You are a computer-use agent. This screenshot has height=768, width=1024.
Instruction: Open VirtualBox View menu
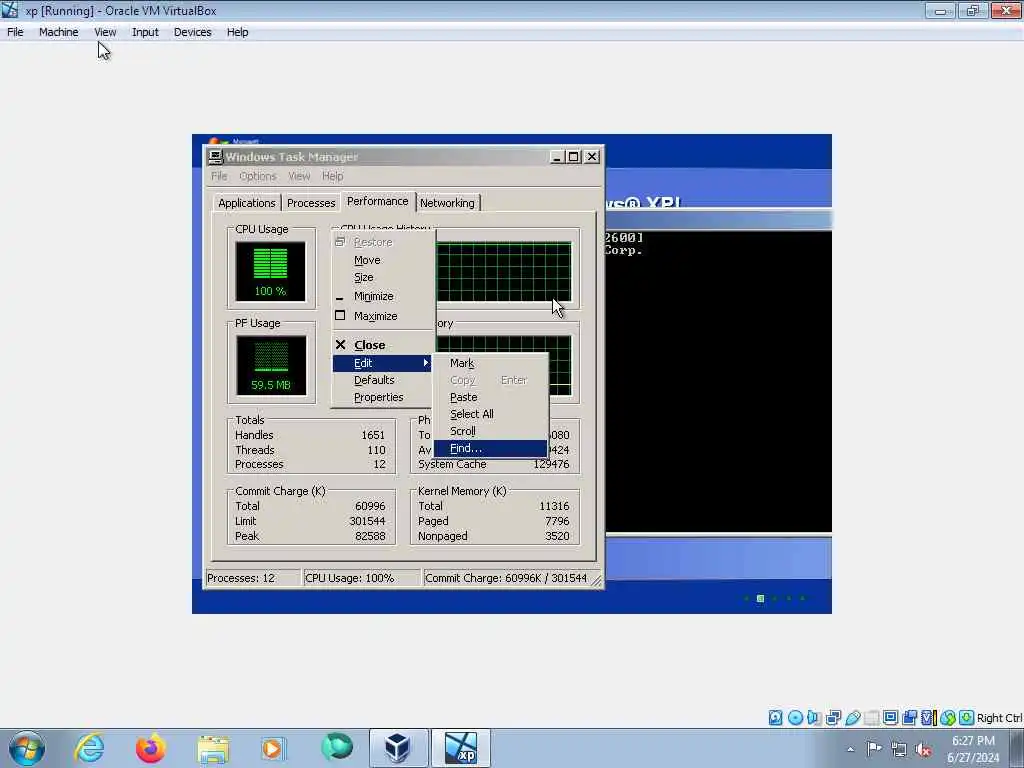105,32
